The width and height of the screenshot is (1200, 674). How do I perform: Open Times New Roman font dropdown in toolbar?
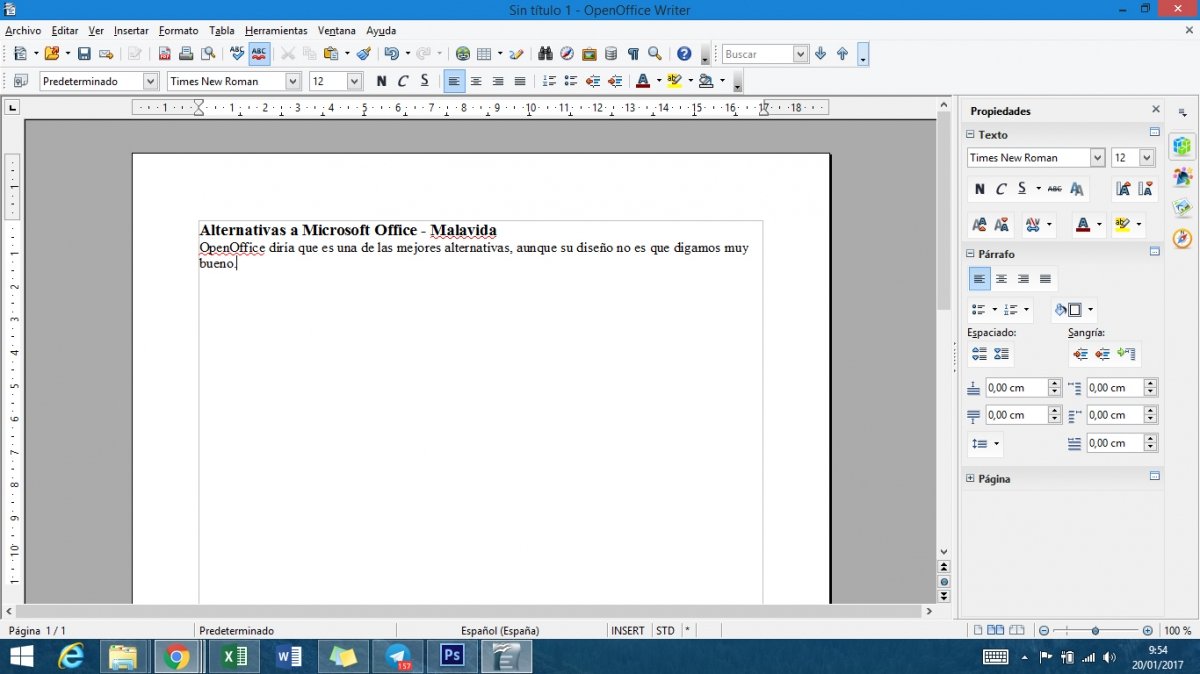[x=293, y=81]
